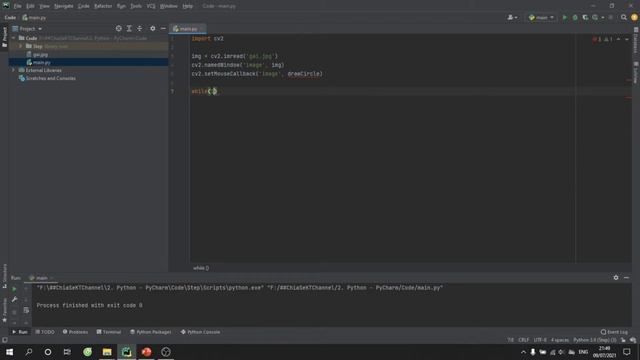640x360 pixels.
Task: Open Windows taskbar search
Action: click(x=29, y=352)
